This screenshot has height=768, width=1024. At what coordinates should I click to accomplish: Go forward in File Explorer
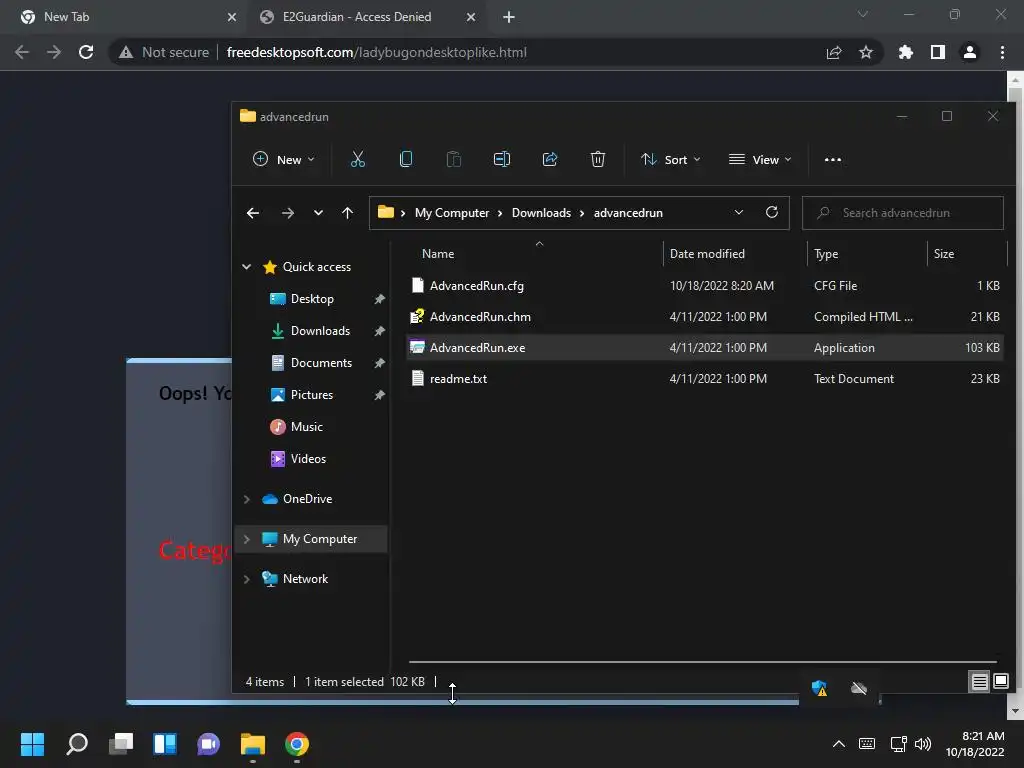(x=287, y=213)
